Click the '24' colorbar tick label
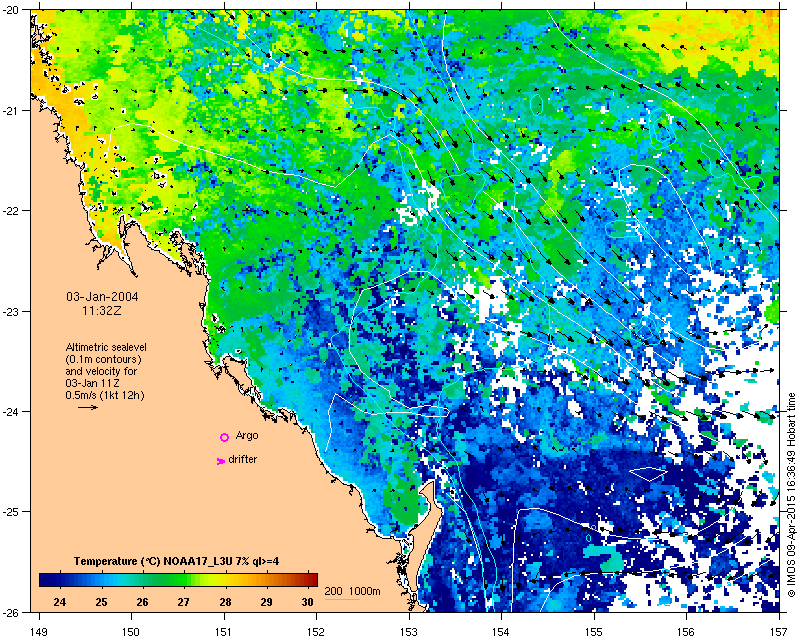Screen dimensions: 800x640 pyautogui.click(x=60, y=602)
